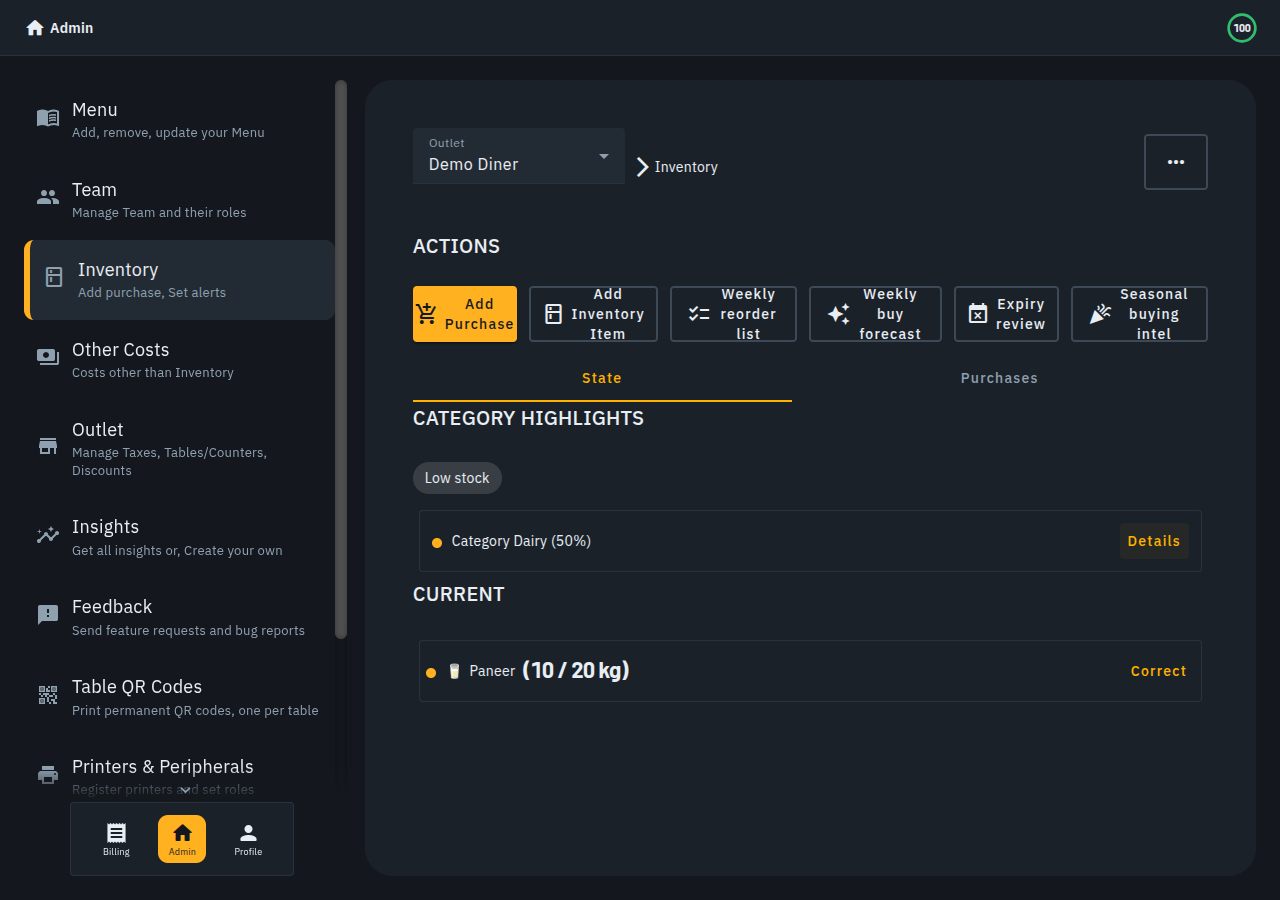Click the Outlet storefront icon
1280x900 pixels.
click(48, 445)
